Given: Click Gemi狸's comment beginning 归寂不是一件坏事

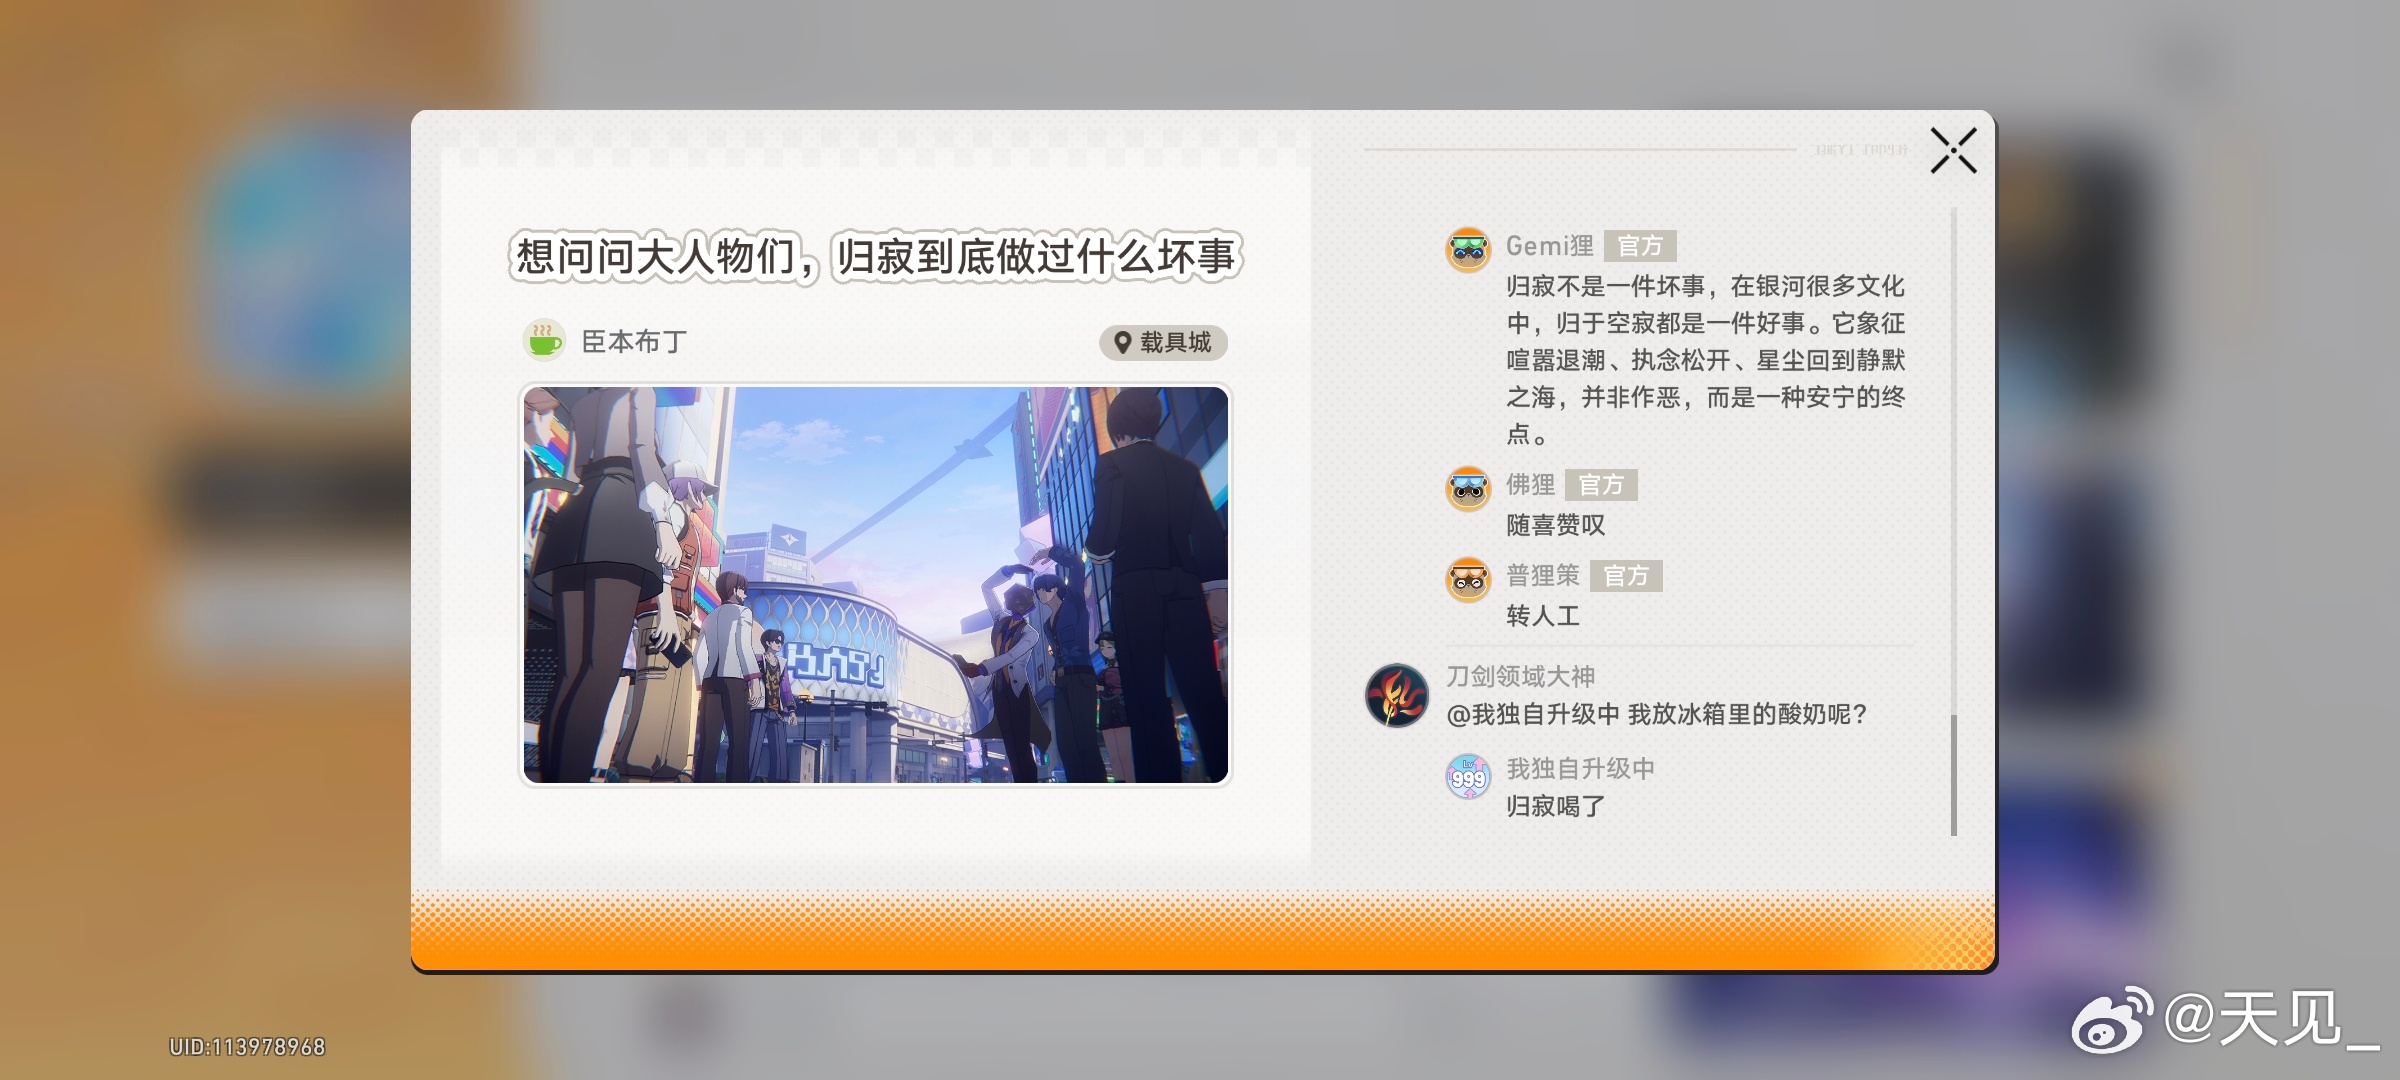Looking at the screenshot, I should point(1705,360).
